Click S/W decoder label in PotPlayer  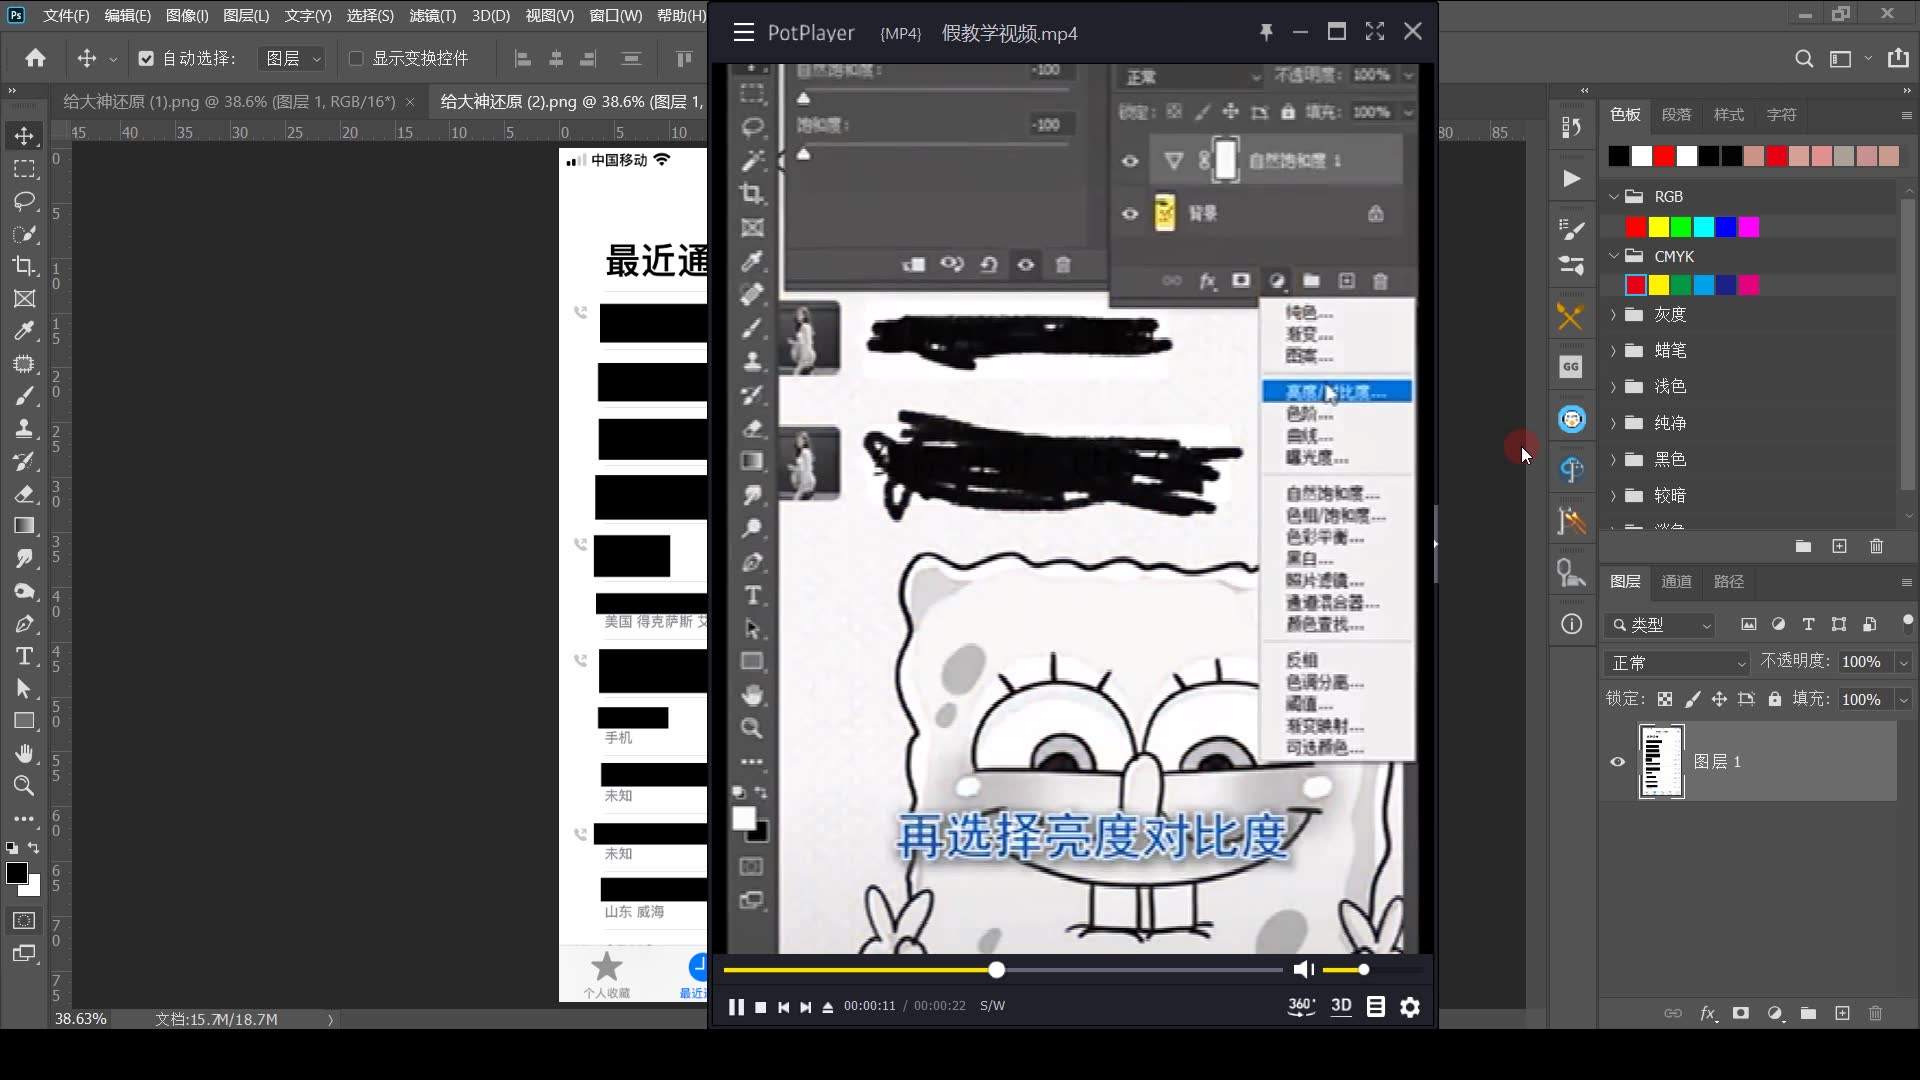click(x=992, y=1006)
